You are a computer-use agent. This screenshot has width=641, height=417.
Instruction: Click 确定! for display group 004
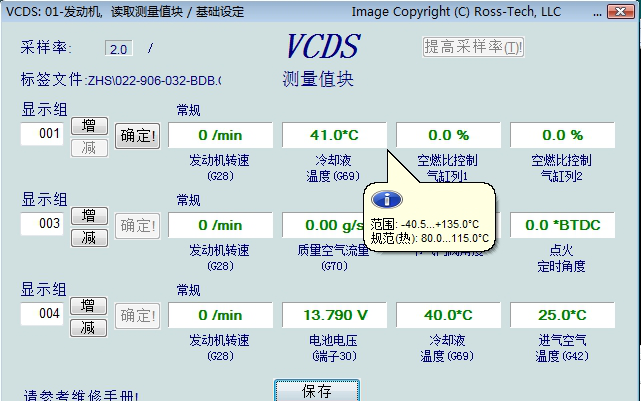click(137, 316)
